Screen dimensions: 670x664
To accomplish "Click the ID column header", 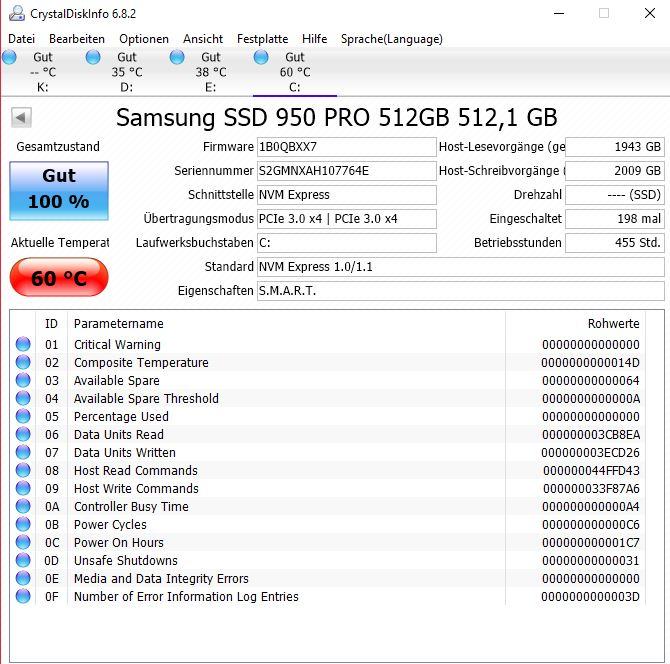I will pos(51,323).
